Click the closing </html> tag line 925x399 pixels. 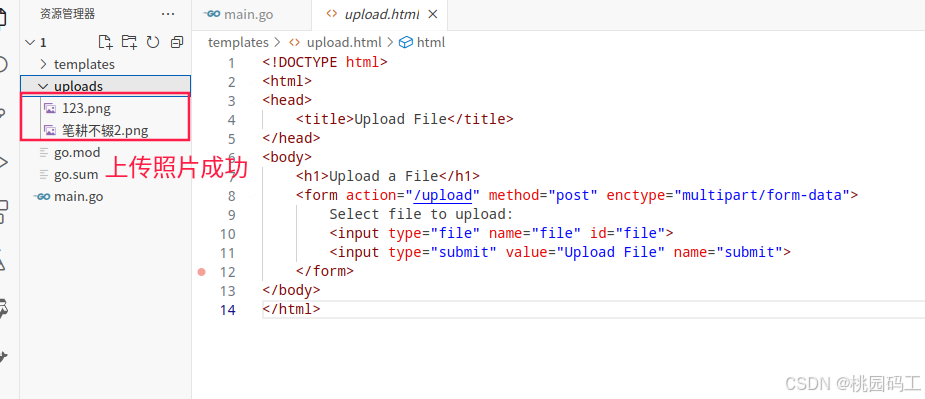tap(291, 309)
